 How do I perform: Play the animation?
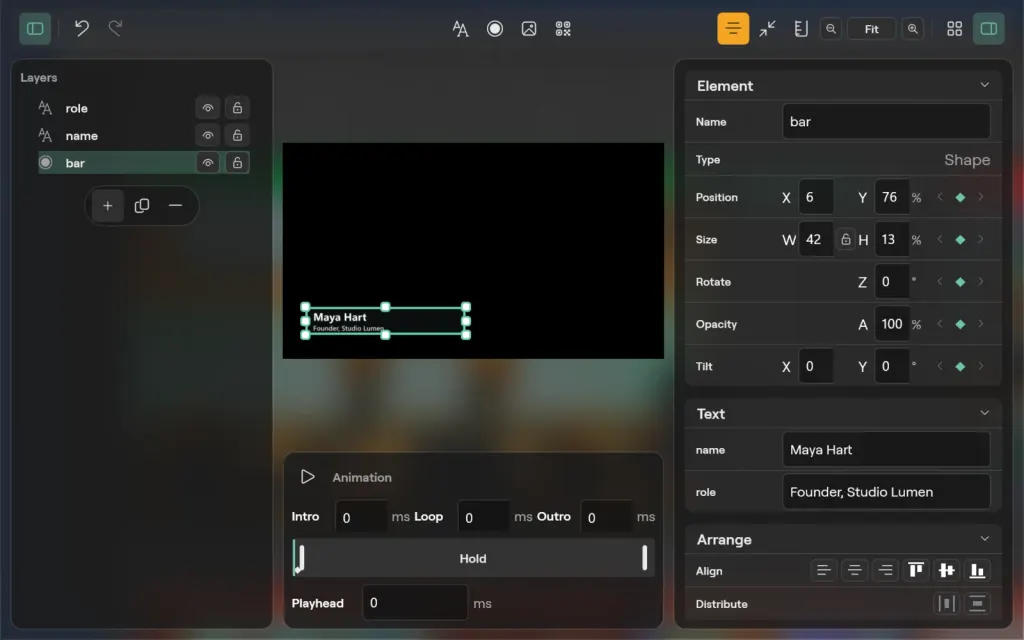[x=307, y=477]
